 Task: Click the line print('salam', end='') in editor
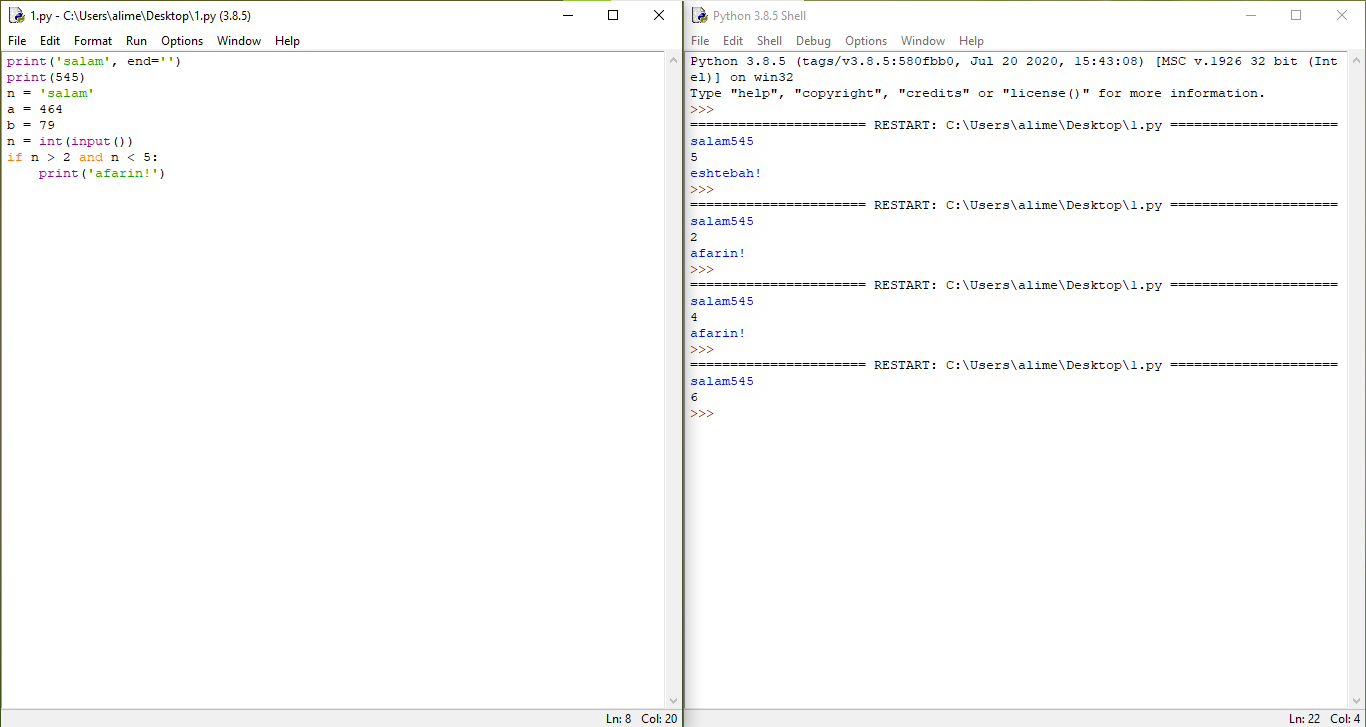(x=94, y=61)
